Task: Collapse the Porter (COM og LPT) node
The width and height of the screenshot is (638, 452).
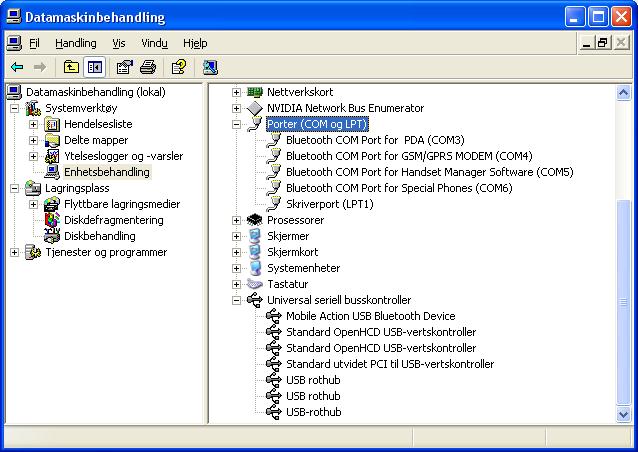Action: pyautogui.click(x=236, y=124)
